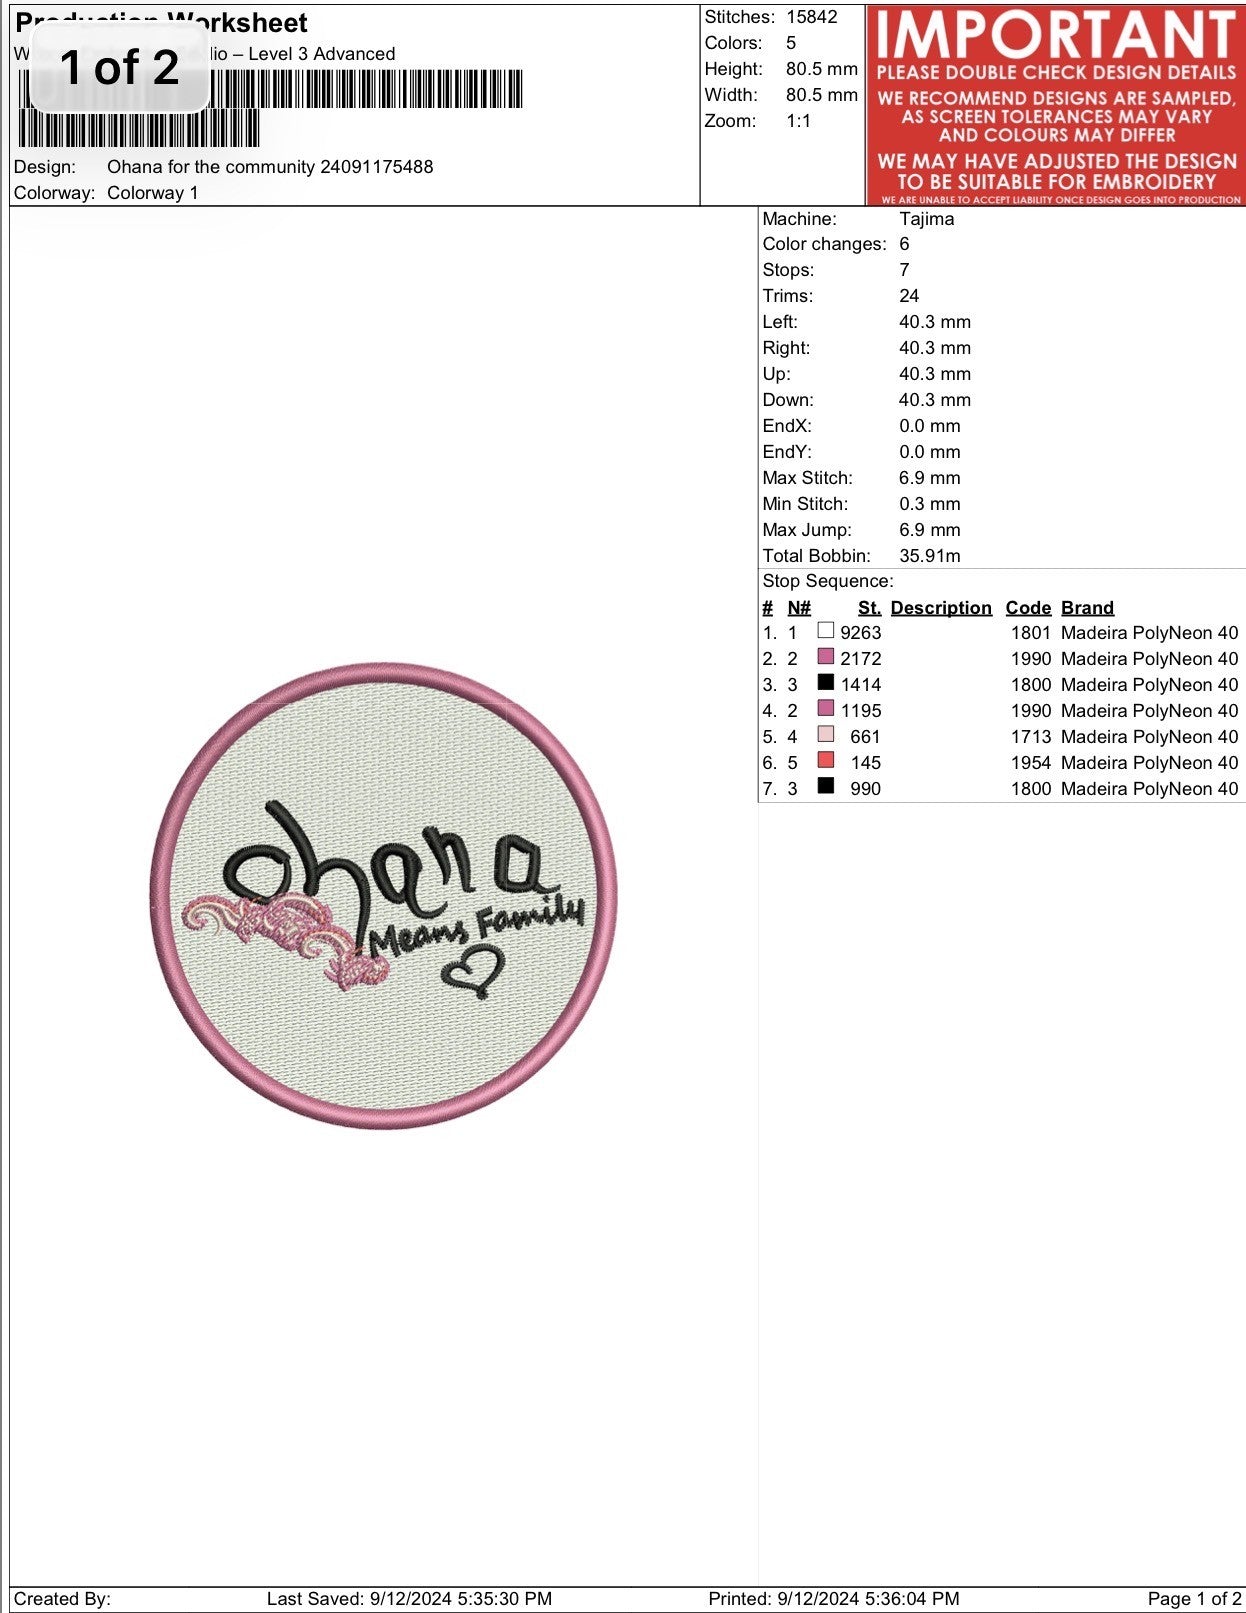Click the 'Means Family' text in the design
The image size is (1246, 1613).
click(x=475, y=927)
